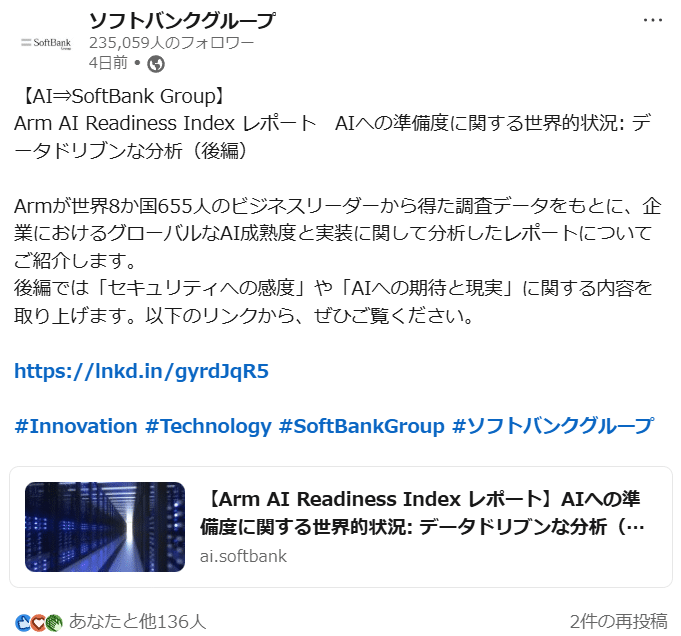Viewport: 681px width, 636px height.
Task: View the 2件の再投稿 reposts
Action: pos(618,622)
